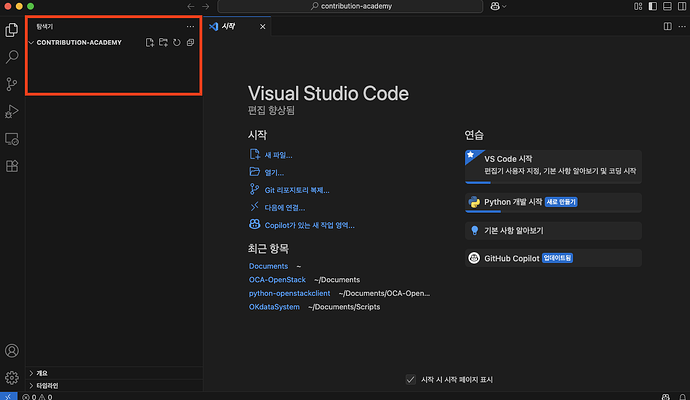
Task: Click the 다음에 연결 connect link
Action: click(277, 207)
